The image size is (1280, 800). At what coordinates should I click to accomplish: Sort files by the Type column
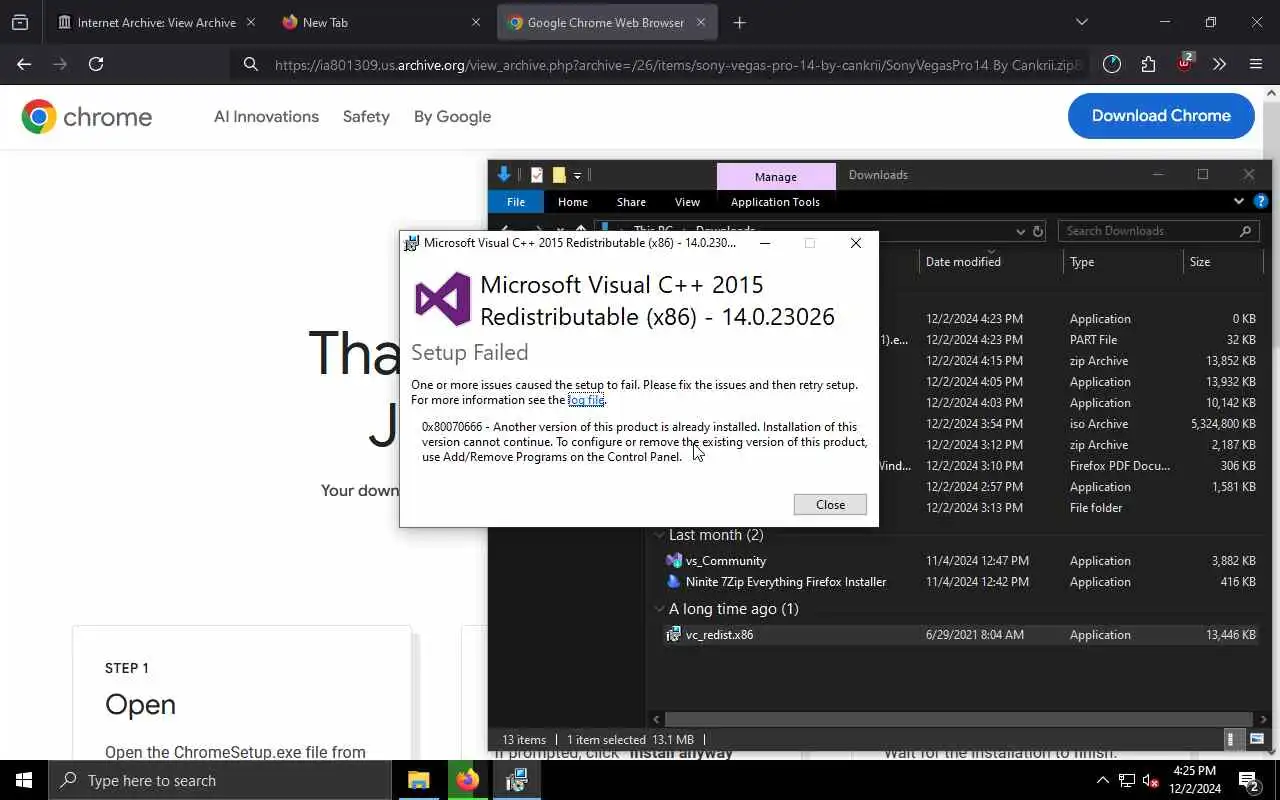click(1123, 262)
